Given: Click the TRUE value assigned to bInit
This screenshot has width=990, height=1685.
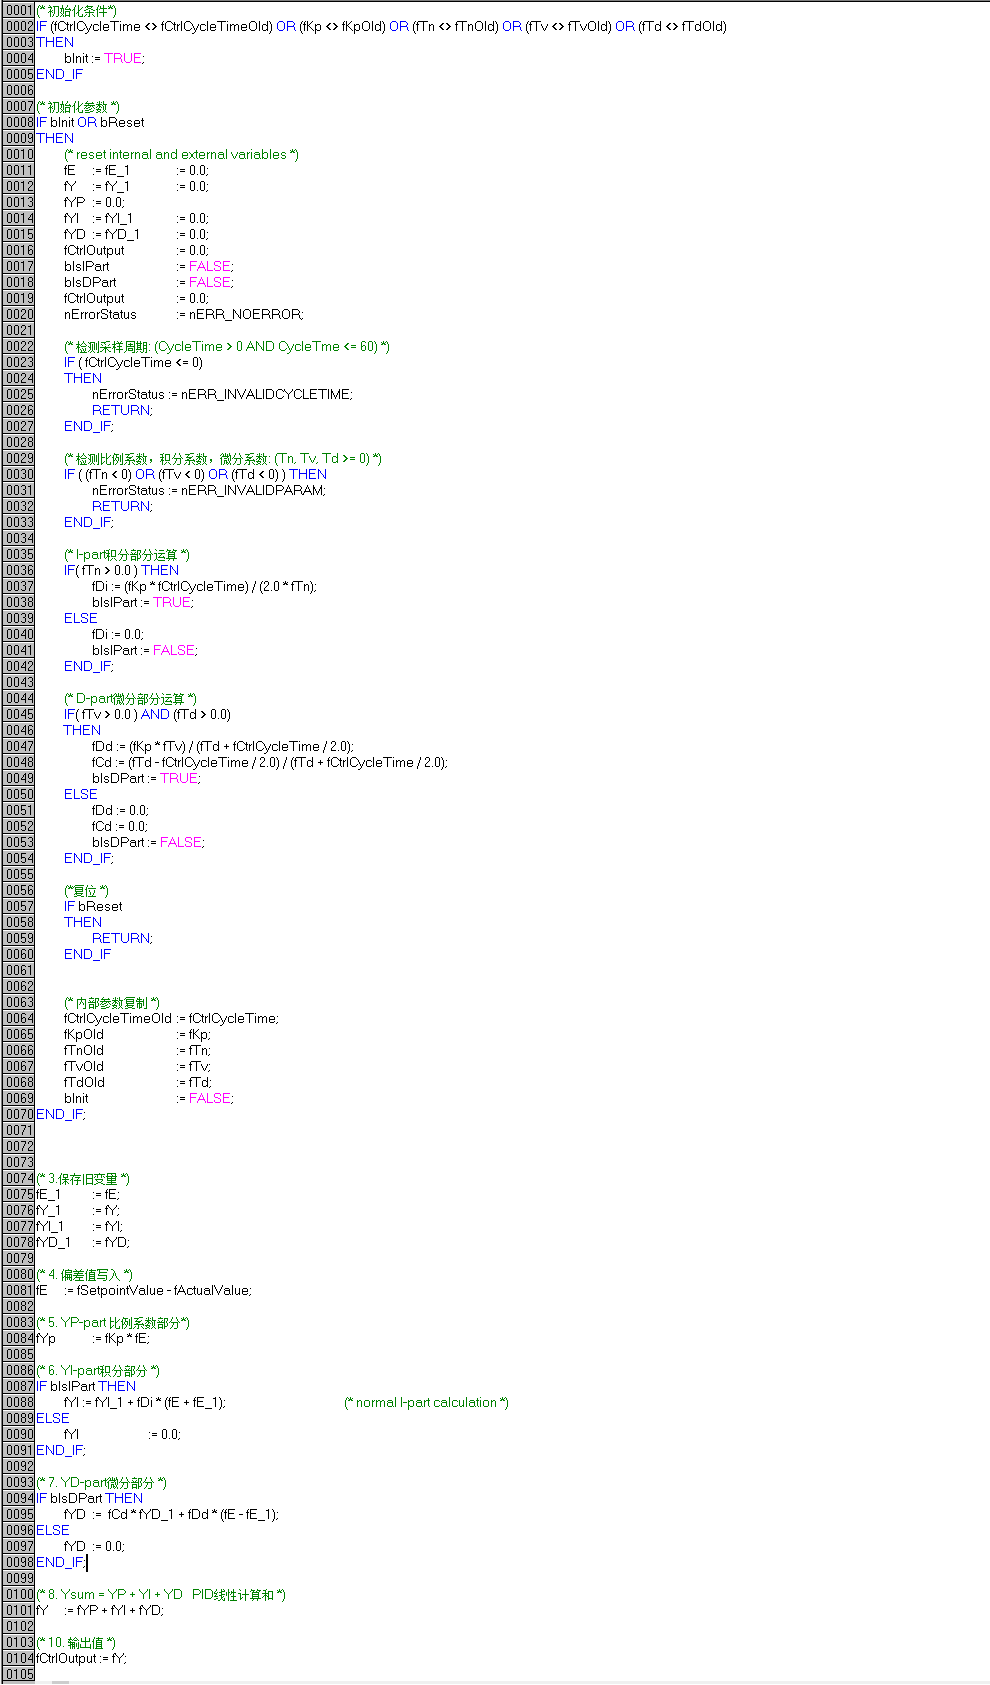Looking at the screenshot, I should point(123,58).
